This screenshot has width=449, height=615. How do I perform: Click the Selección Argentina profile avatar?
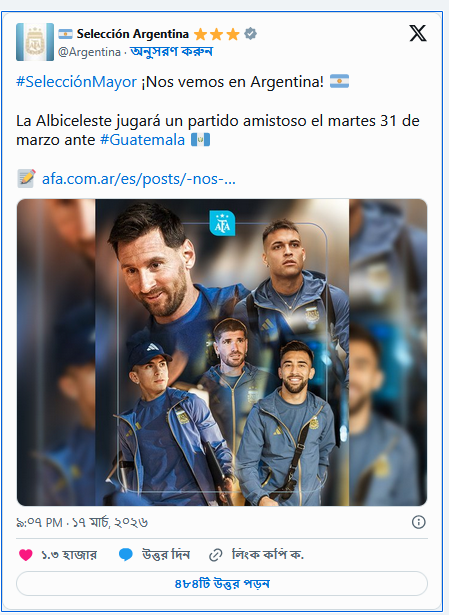[35, 42]
